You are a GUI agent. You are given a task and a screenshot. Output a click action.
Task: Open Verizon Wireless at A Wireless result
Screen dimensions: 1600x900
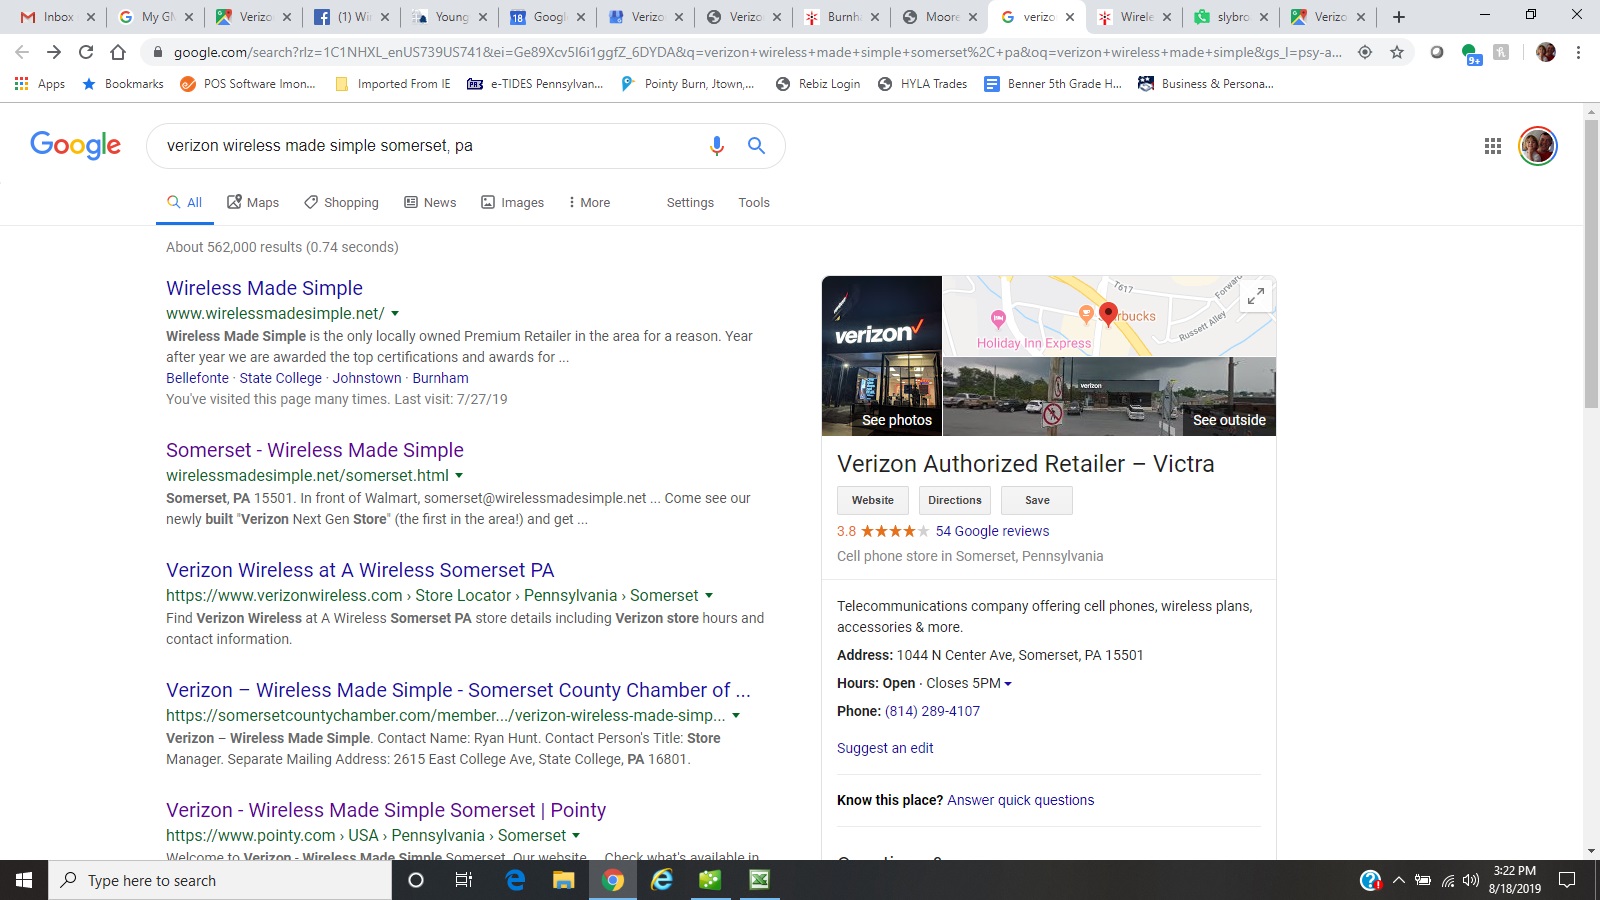click(x=360, y=570)
